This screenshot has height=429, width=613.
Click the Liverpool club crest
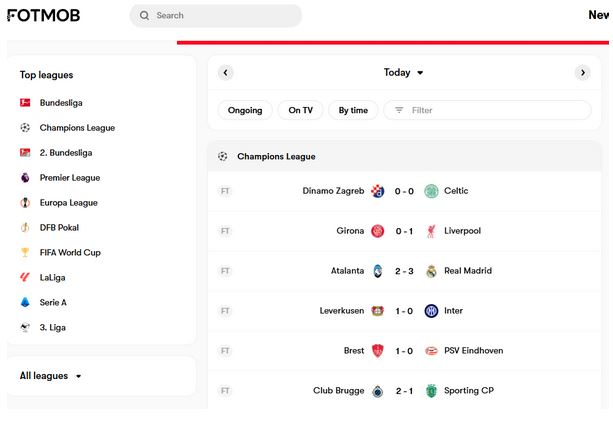click(431, 231)
